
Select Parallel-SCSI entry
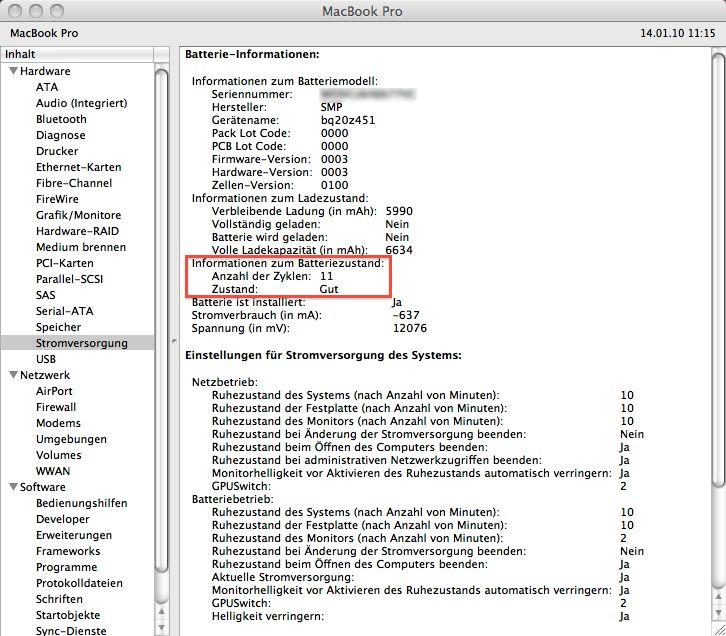69,279
